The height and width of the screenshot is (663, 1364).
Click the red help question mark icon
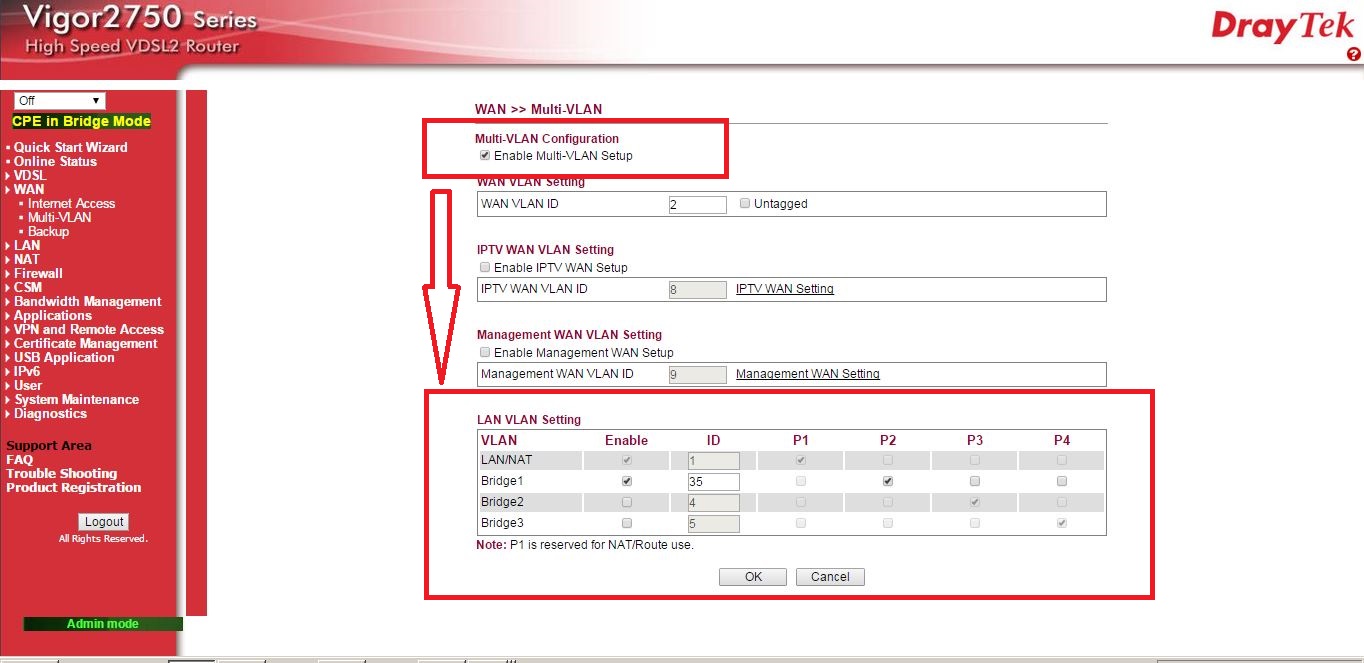[x=1354, y=54]
